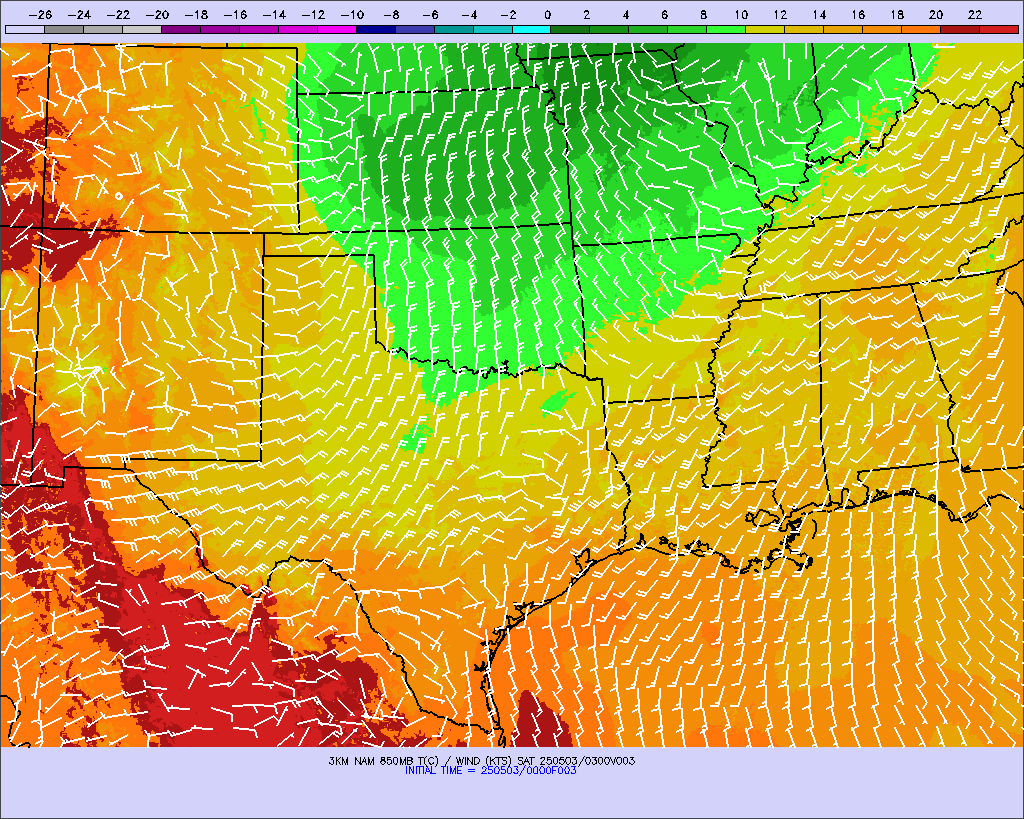
Task: Click the dark red 20 to 22 swatch
Action: (960, 29)
